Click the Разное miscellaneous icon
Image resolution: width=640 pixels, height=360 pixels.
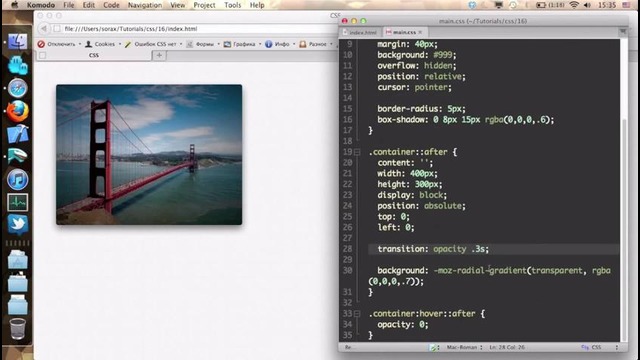[303, 44]
